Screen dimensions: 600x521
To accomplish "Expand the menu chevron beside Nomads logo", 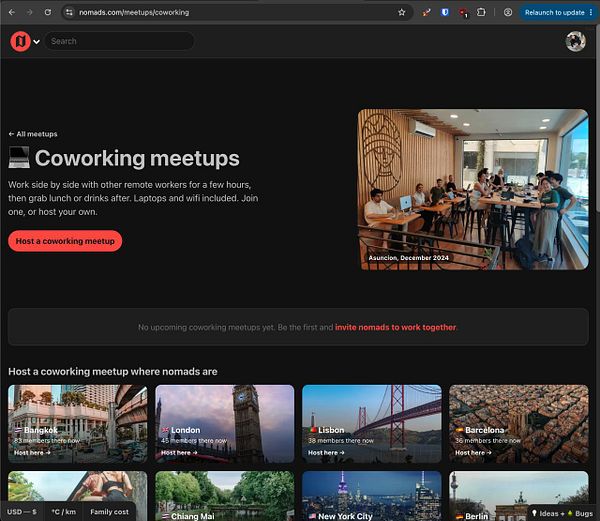I will 36,41.
